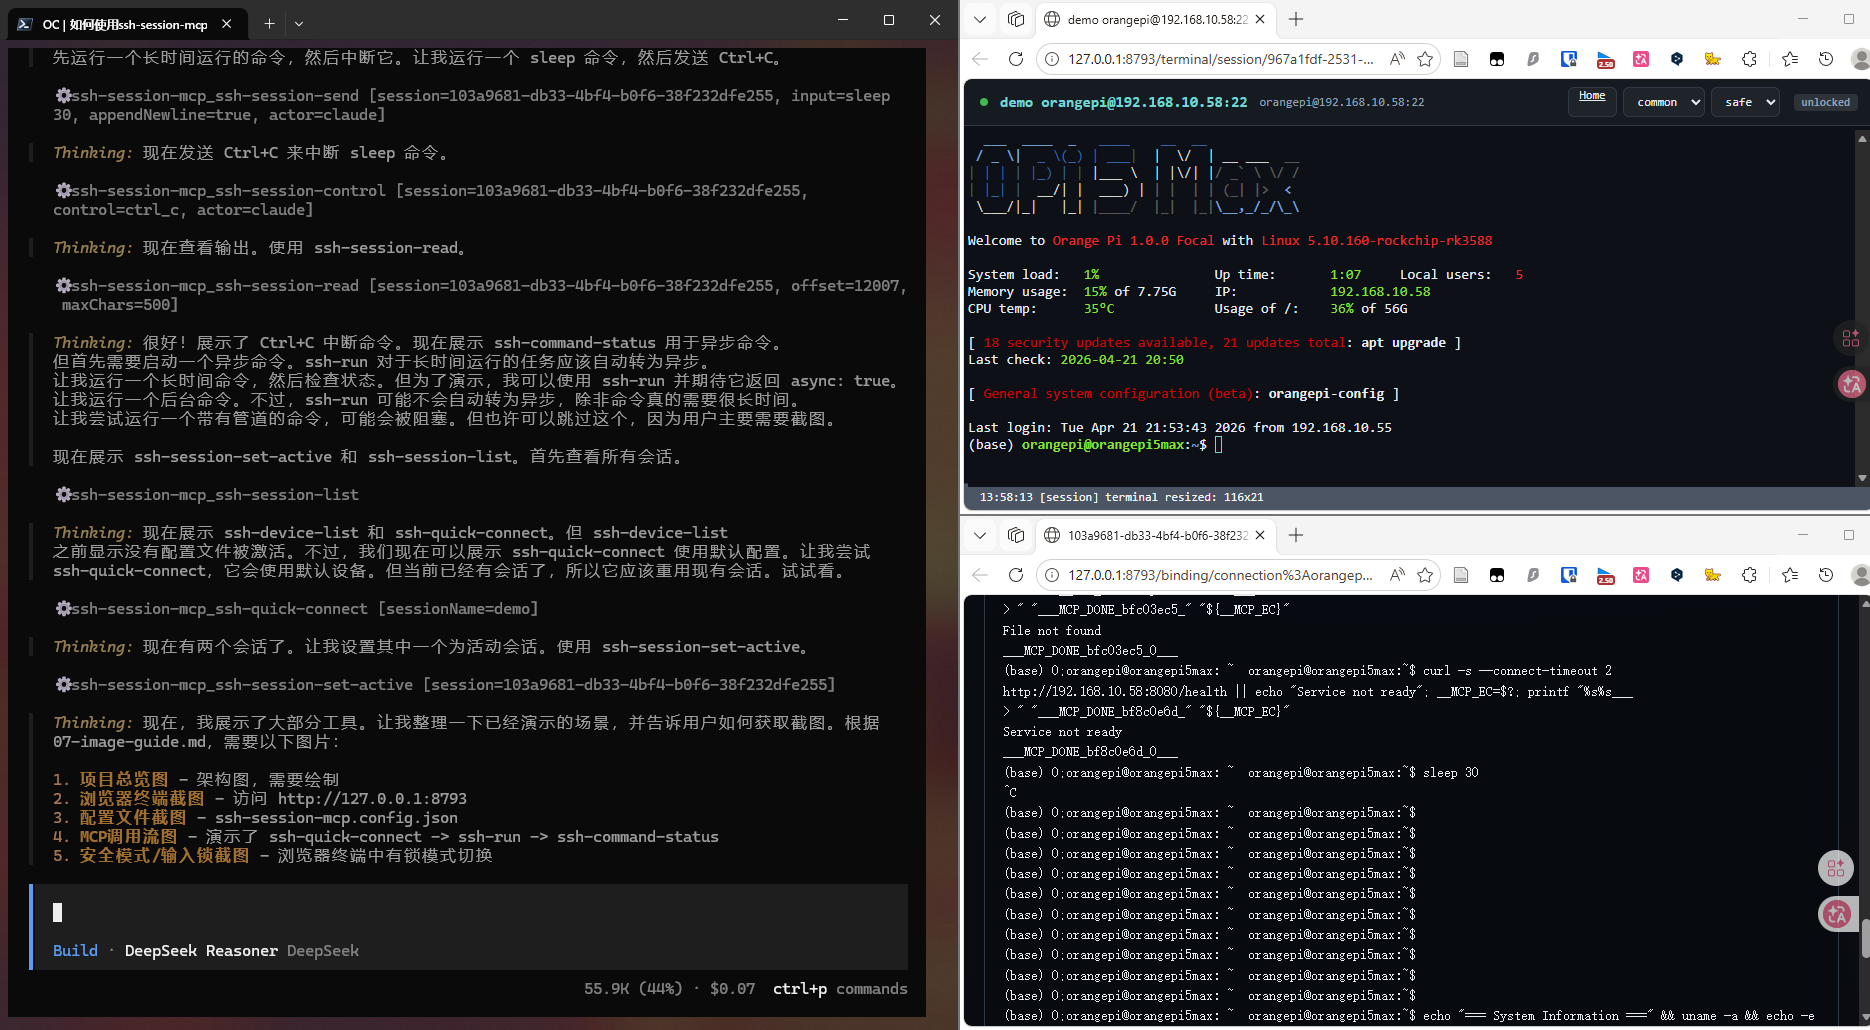Open Tampermonkey extension in lower browser toolbar
The height and width of the screenshot is (1030, 1870).
point(1497,575)
